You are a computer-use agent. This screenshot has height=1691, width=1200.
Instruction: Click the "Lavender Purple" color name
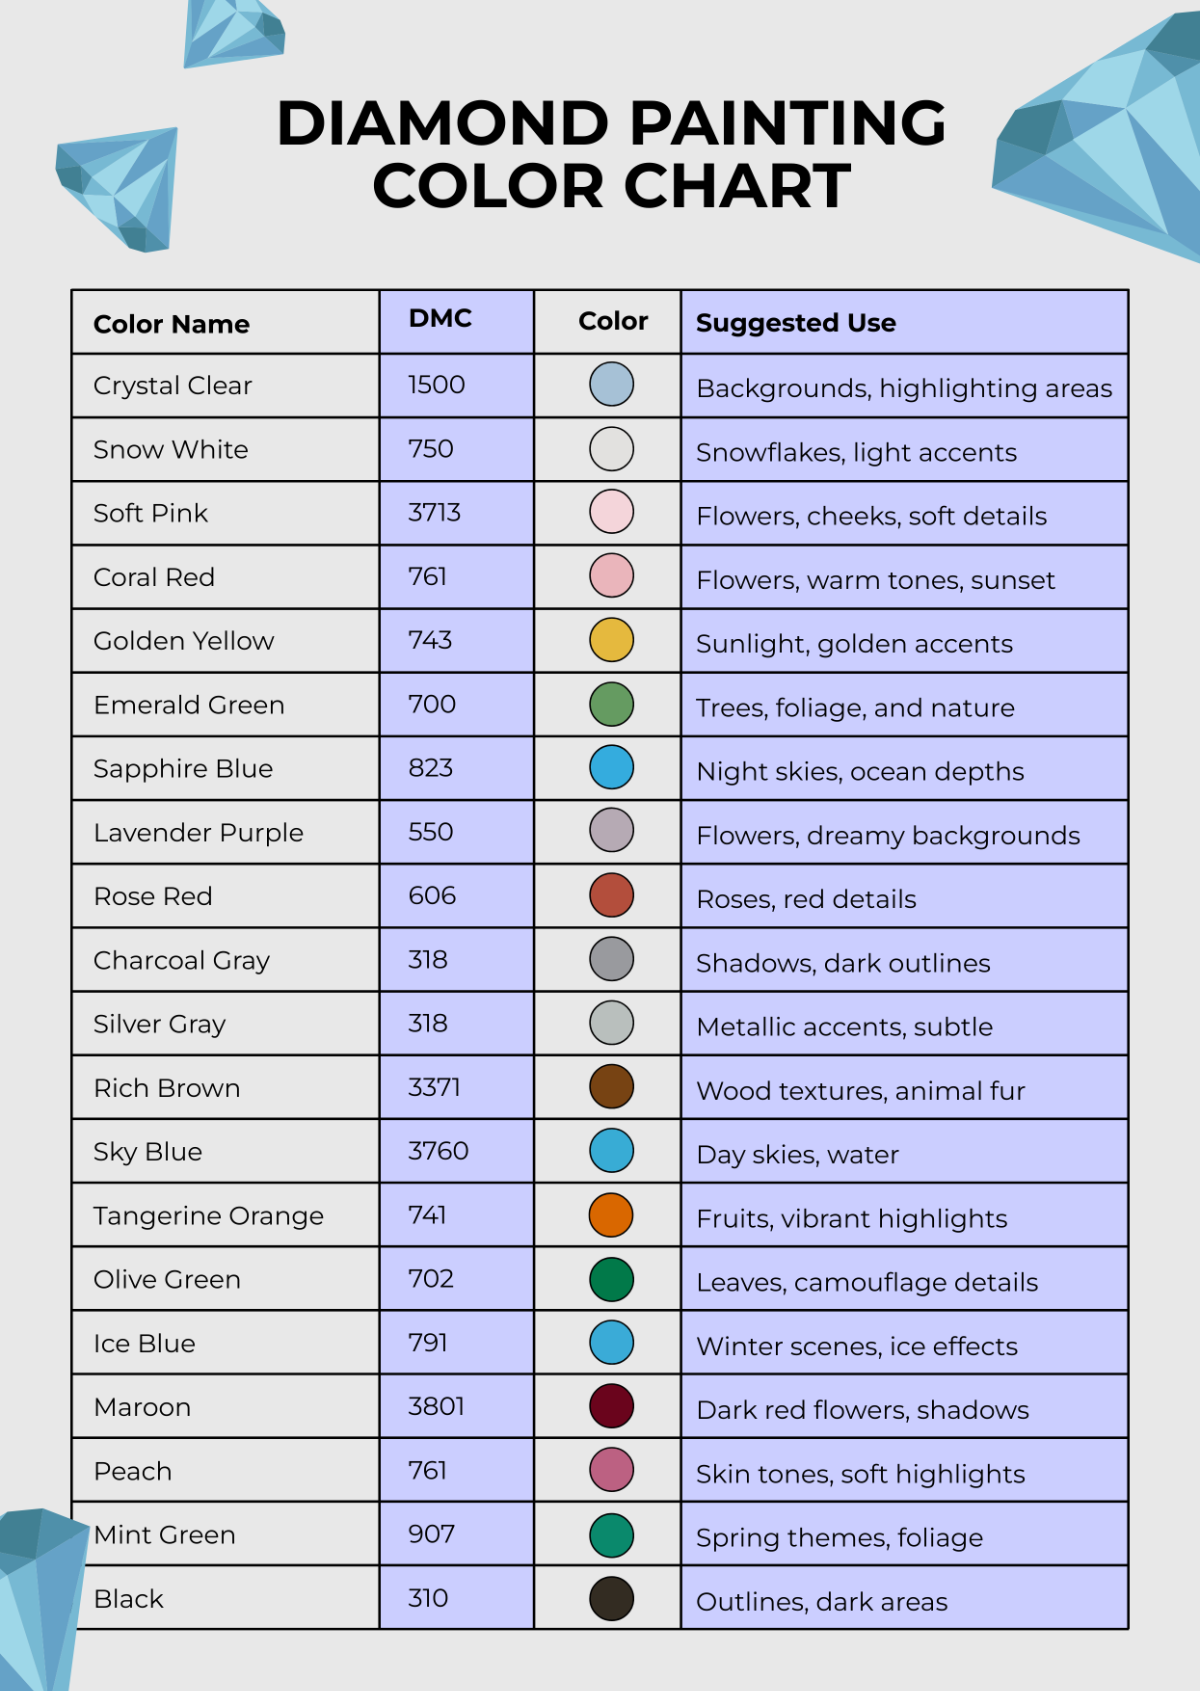point(198,833)
